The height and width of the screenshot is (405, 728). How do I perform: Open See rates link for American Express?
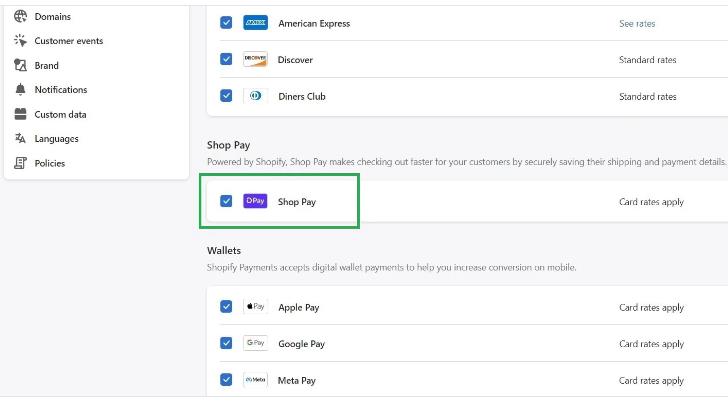[637, 24]
